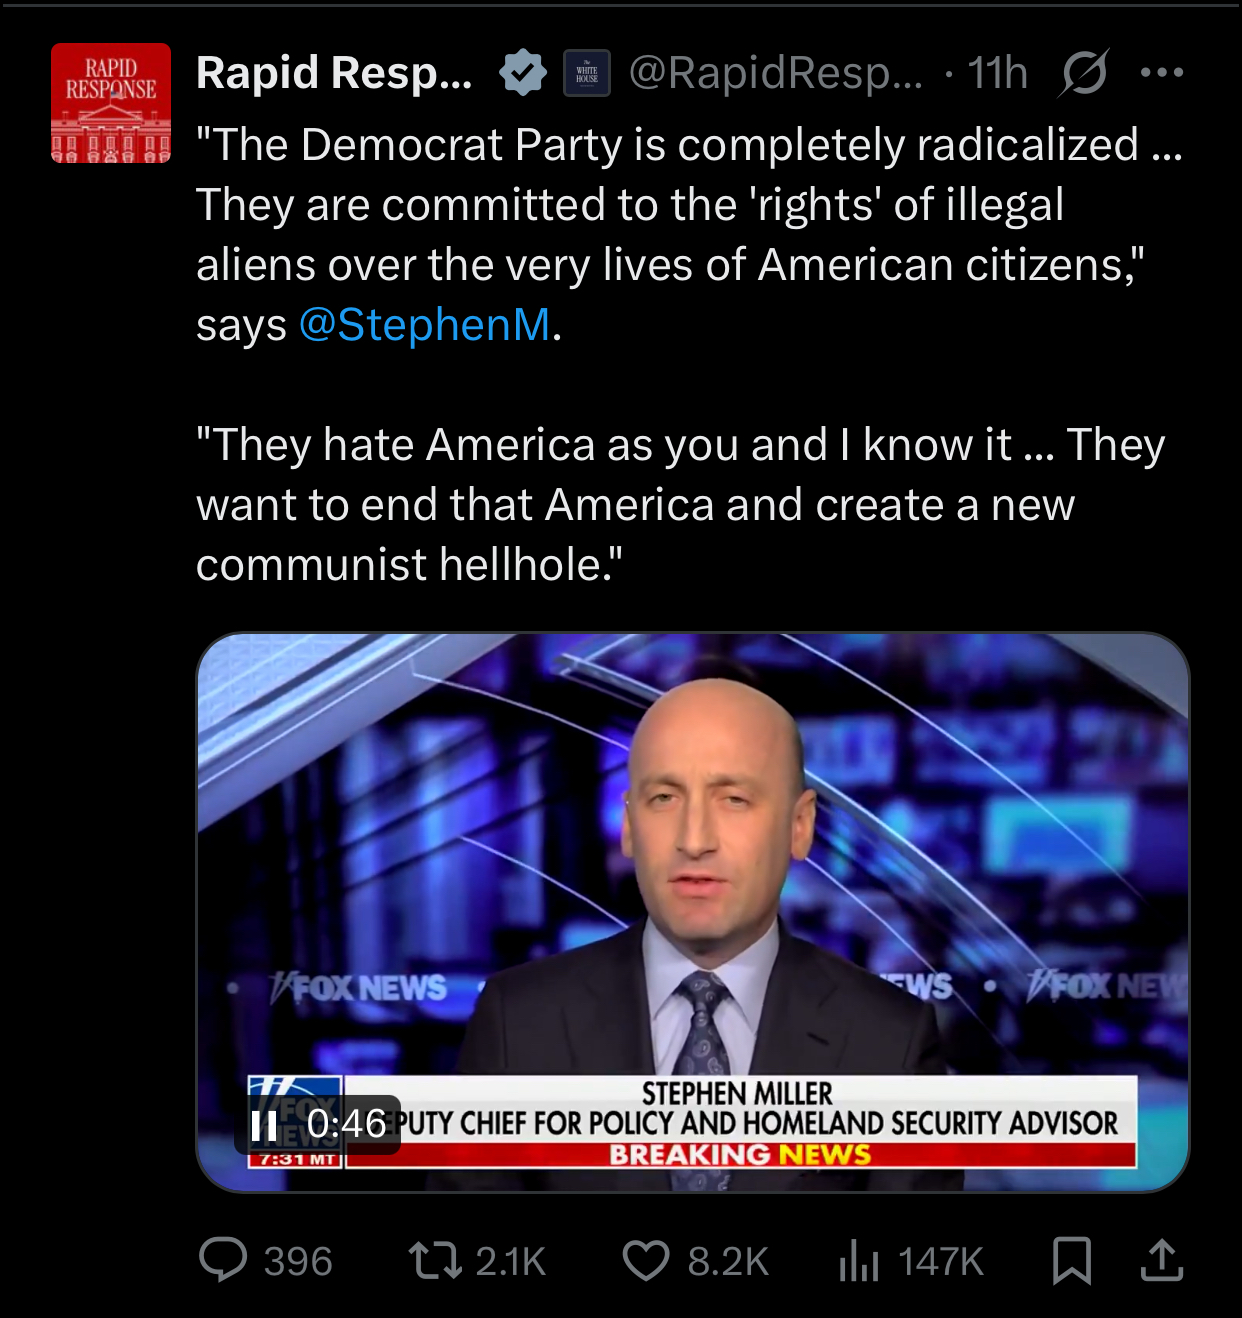Click the reply speech bubble icon
1242x1318 pixels.
coord(223,1260)
